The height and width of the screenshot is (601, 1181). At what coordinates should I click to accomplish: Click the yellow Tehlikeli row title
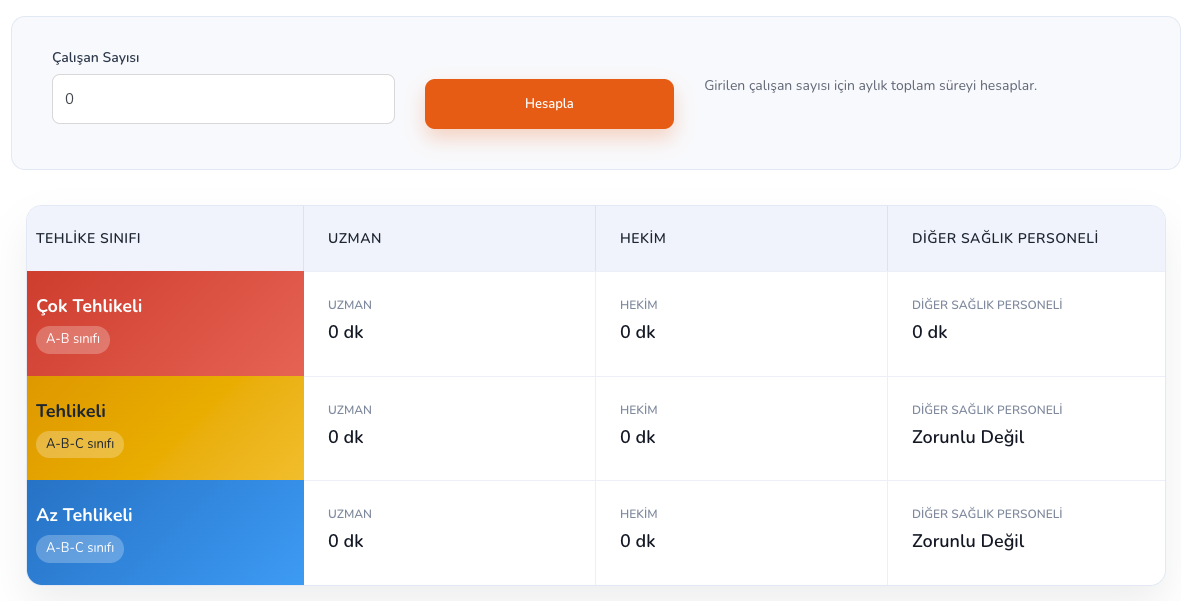71,411
